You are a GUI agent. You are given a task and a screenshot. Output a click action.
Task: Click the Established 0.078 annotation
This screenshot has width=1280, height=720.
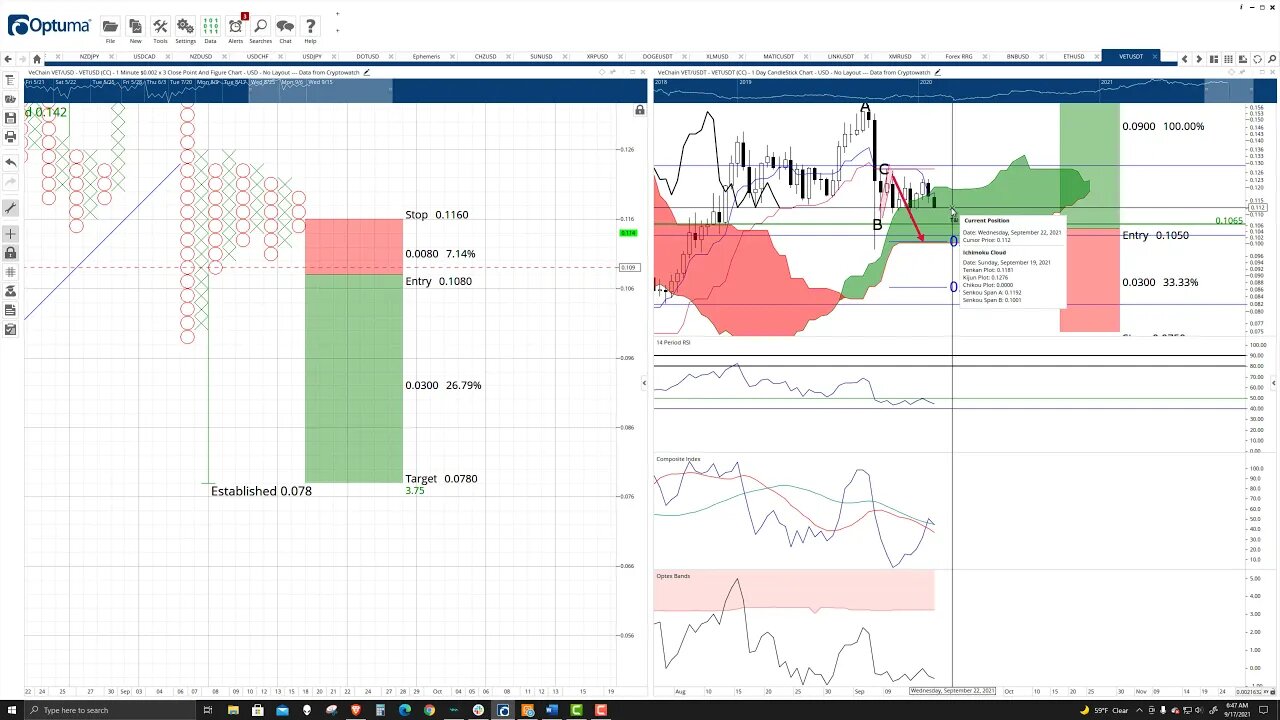(261, 491)
